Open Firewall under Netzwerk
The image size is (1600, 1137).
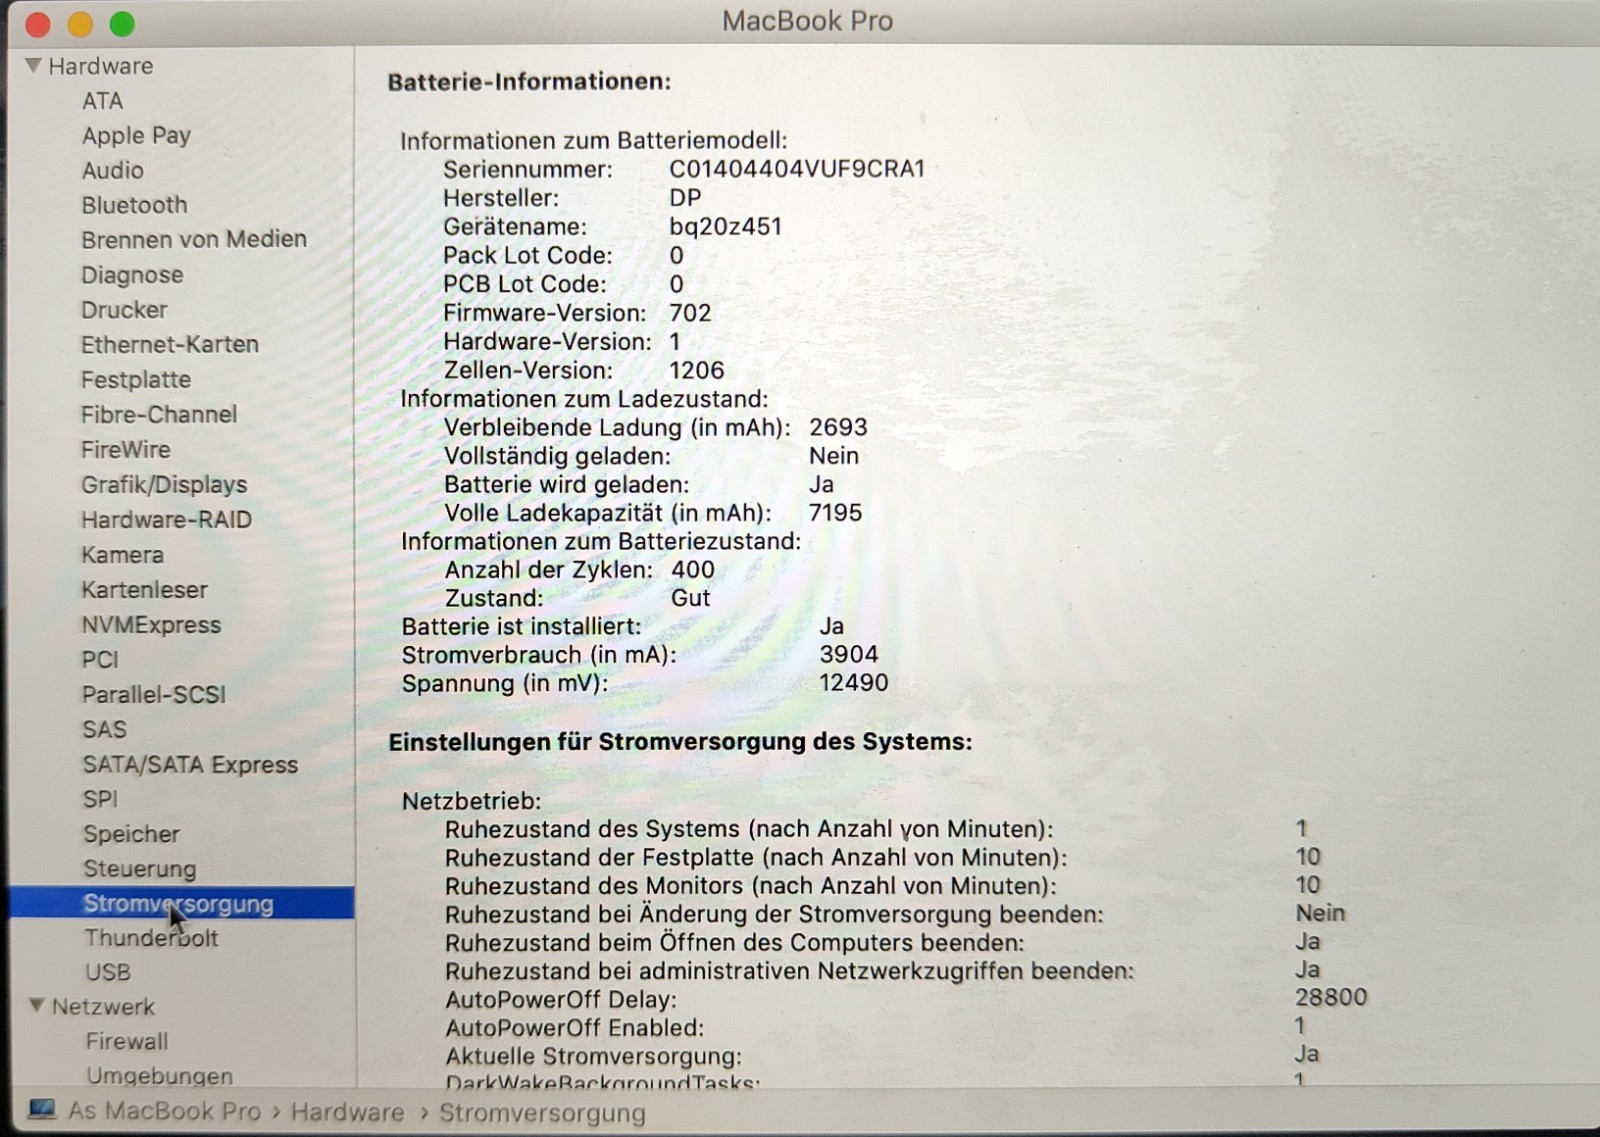pyautogui.click(x=127, y=1041)
